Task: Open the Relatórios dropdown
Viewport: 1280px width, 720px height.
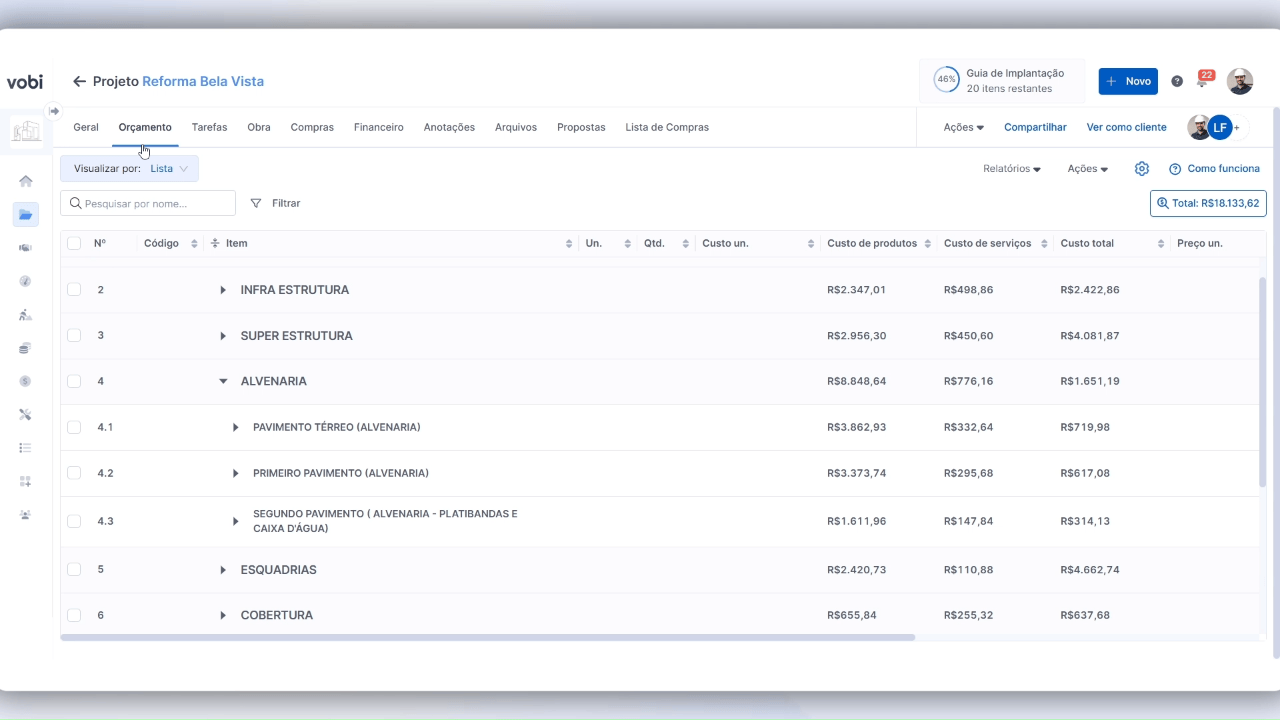Action: tap(1012, 169)
